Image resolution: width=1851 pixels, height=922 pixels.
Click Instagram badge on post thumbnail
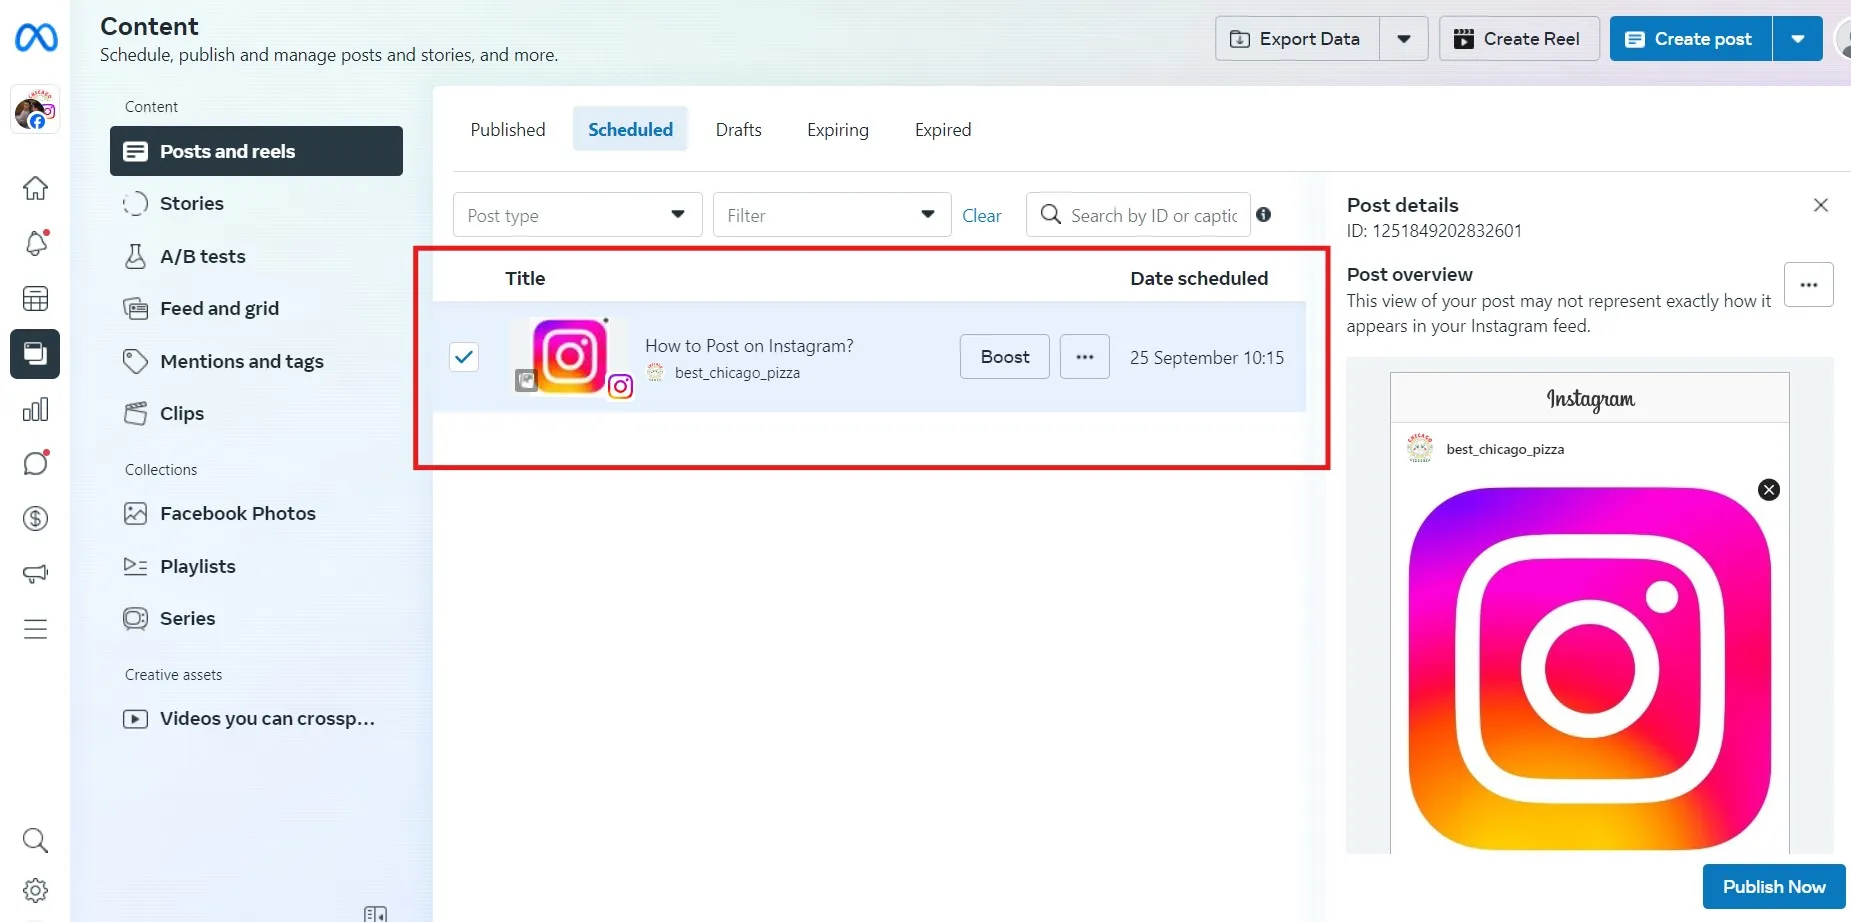click(x=620, y=386)
